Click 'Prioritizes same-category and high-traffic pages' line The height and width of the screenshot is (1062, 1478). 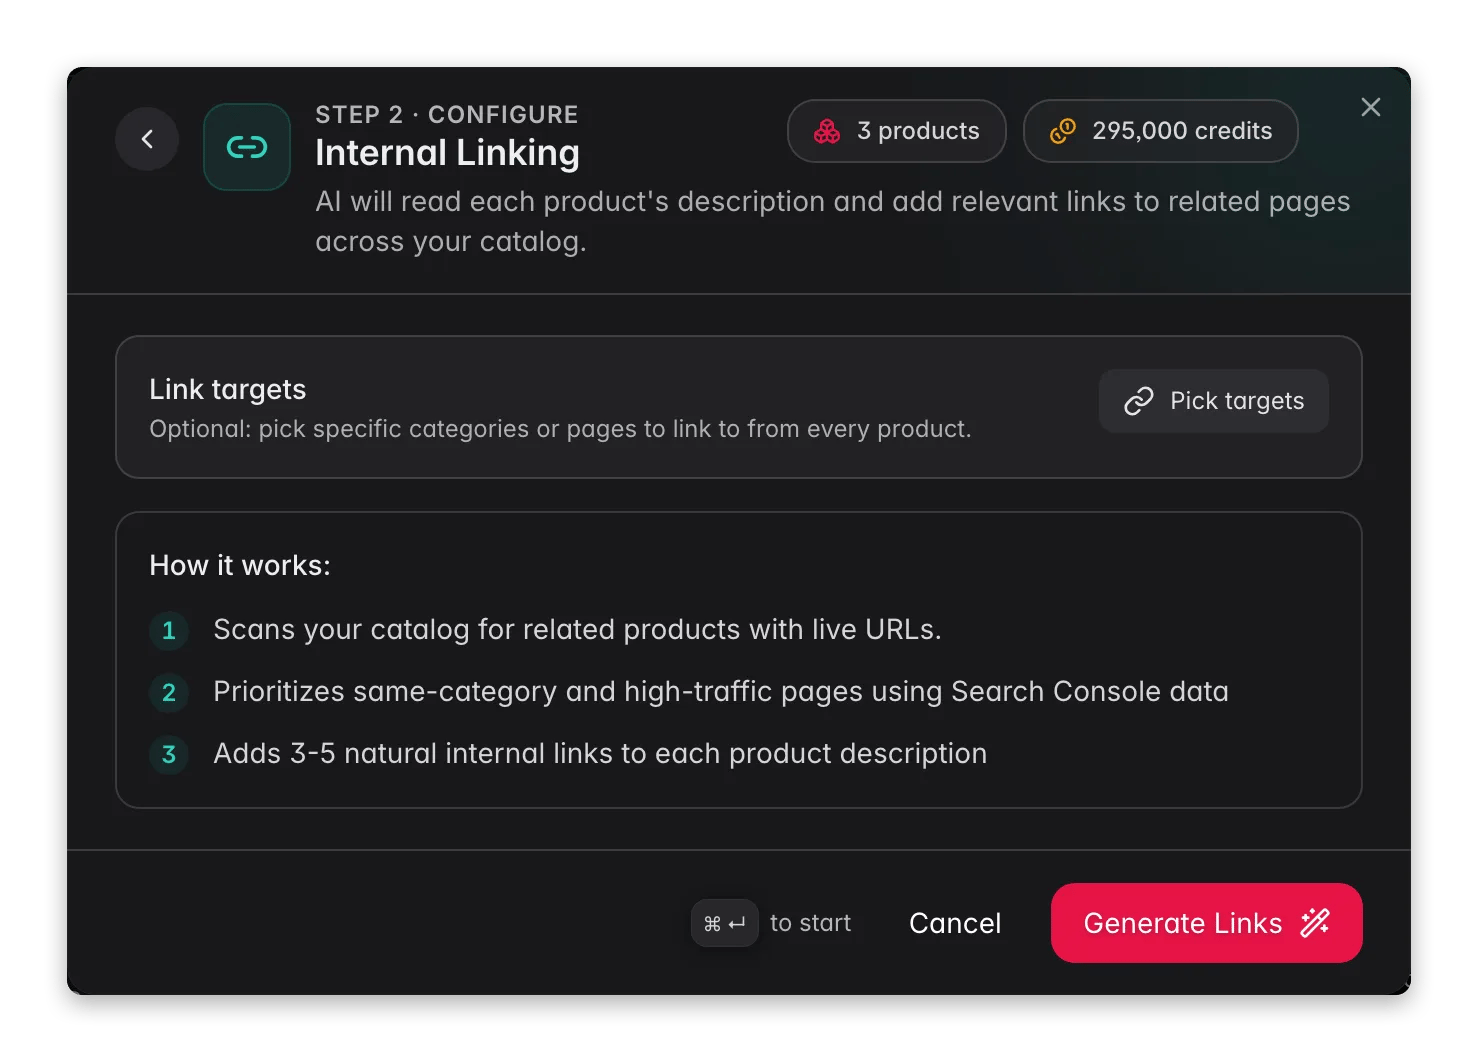[721, 692]
